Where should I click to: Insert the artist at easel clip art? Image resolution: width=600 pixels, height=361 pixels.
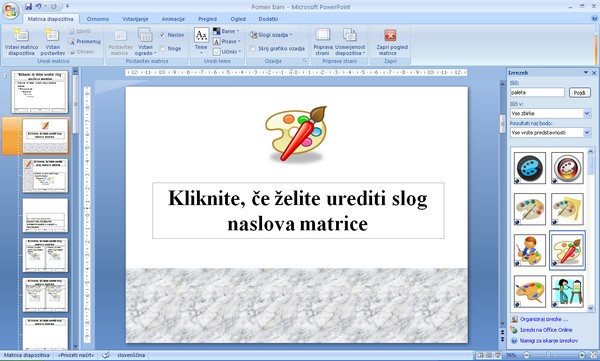(x=567, y=291)
